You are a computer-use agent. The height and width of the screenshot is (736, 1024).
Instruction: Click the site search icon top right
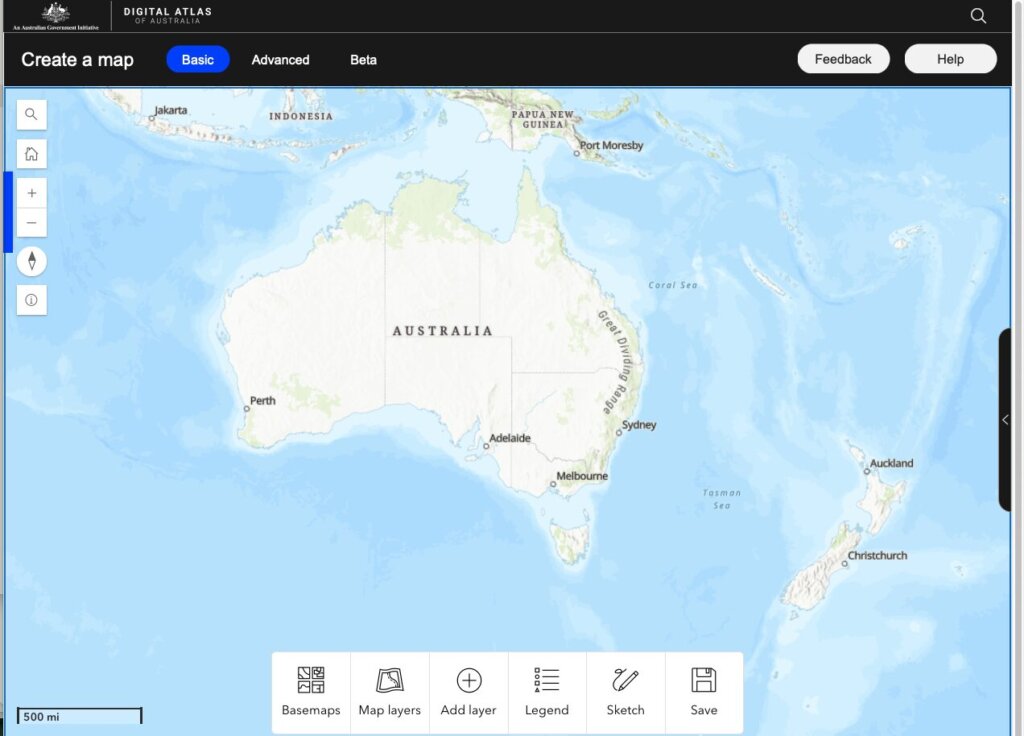coord(977,16)
